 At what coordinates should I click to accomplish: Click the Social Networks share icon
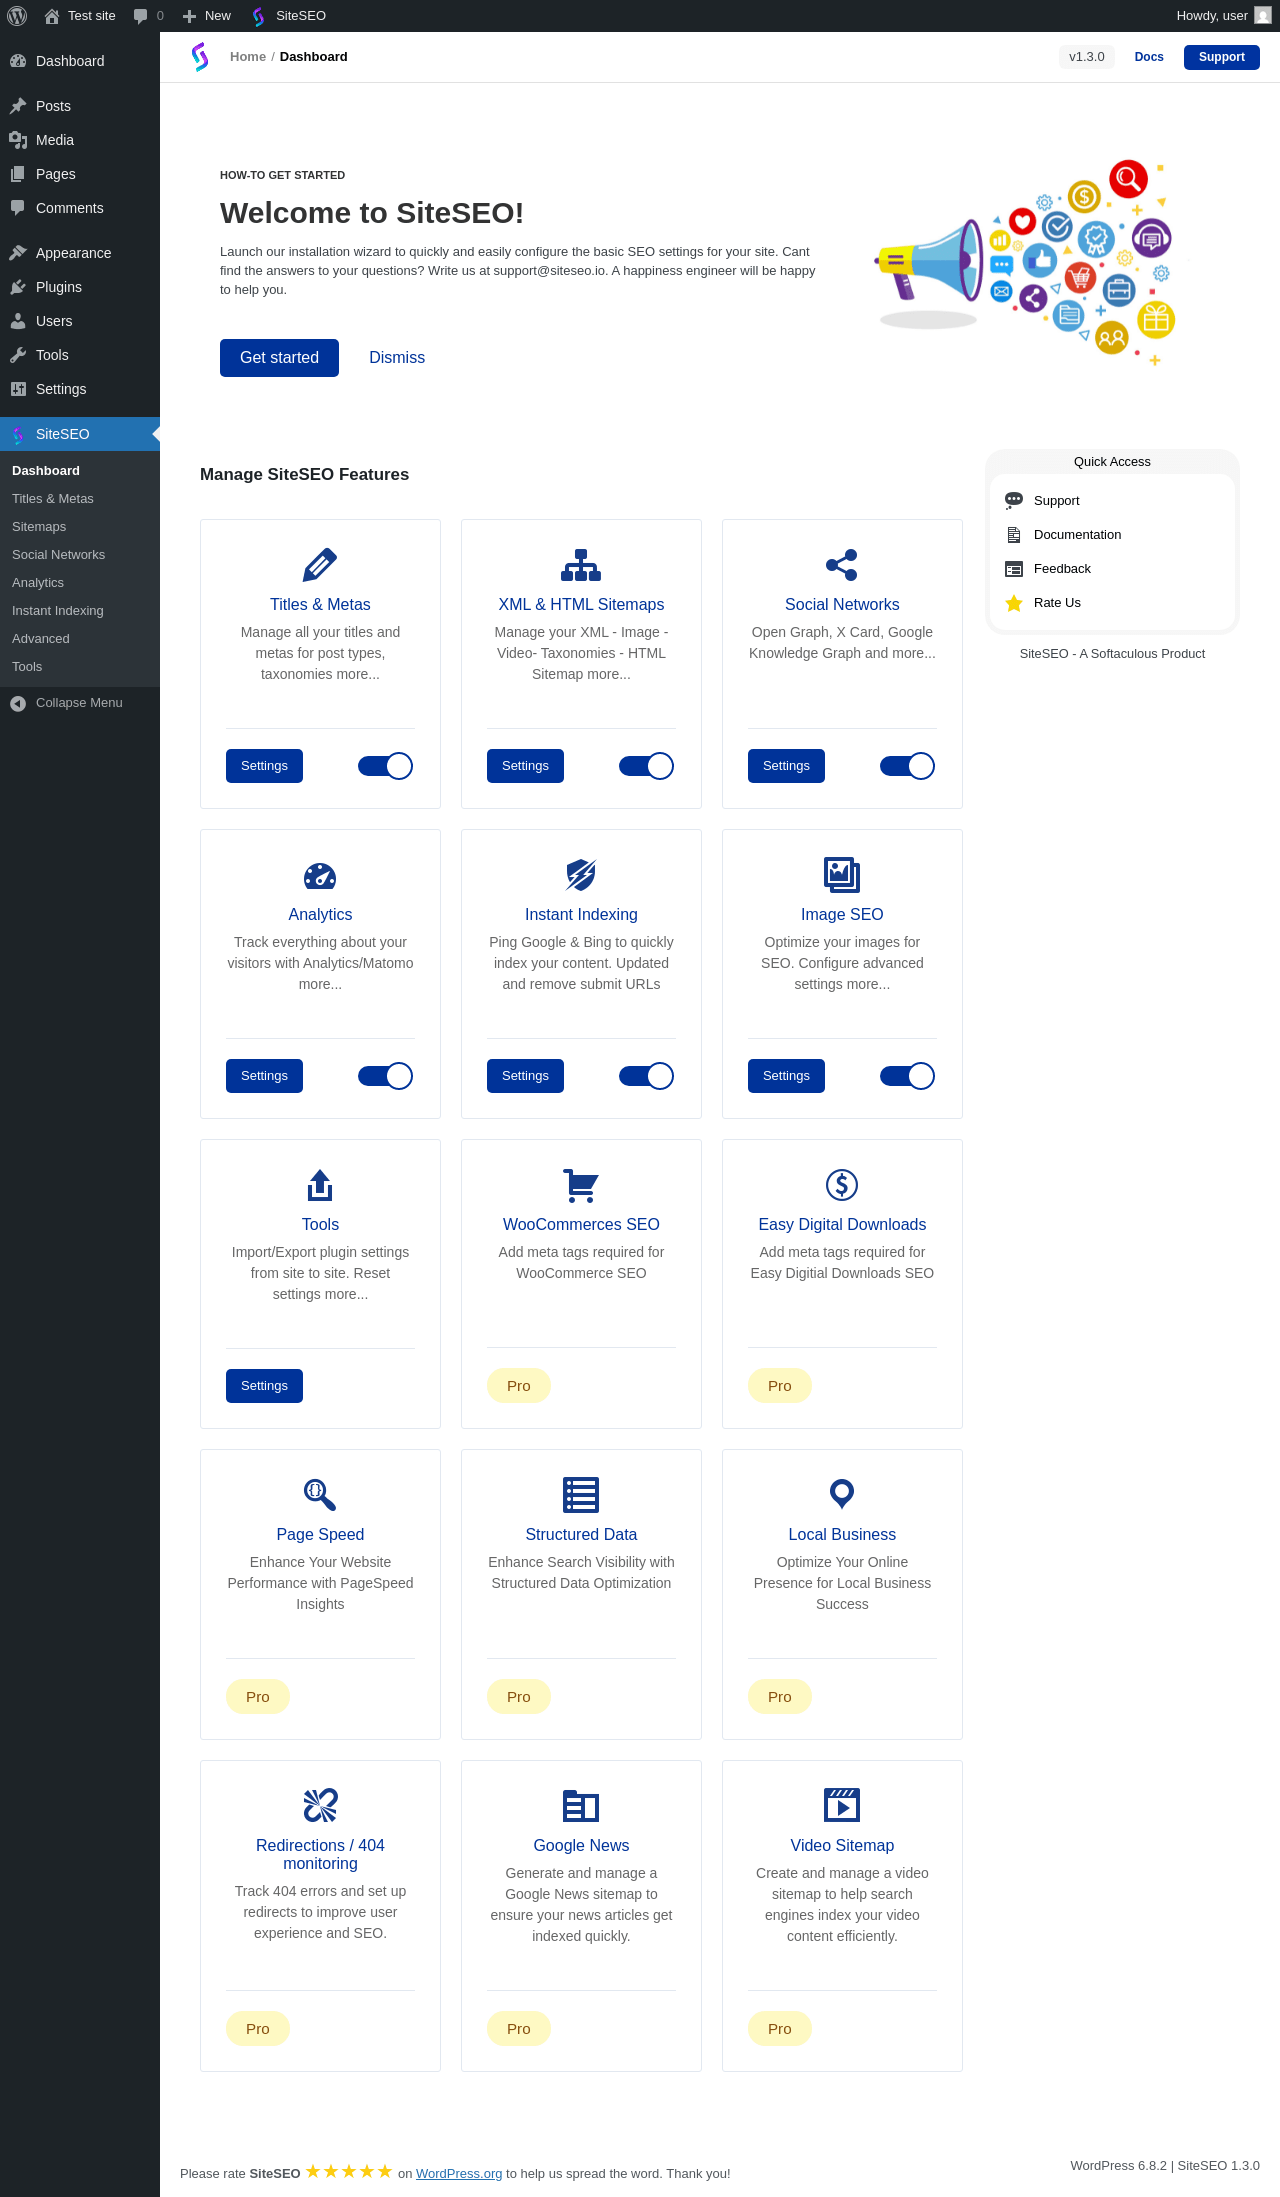pos(842,565)
